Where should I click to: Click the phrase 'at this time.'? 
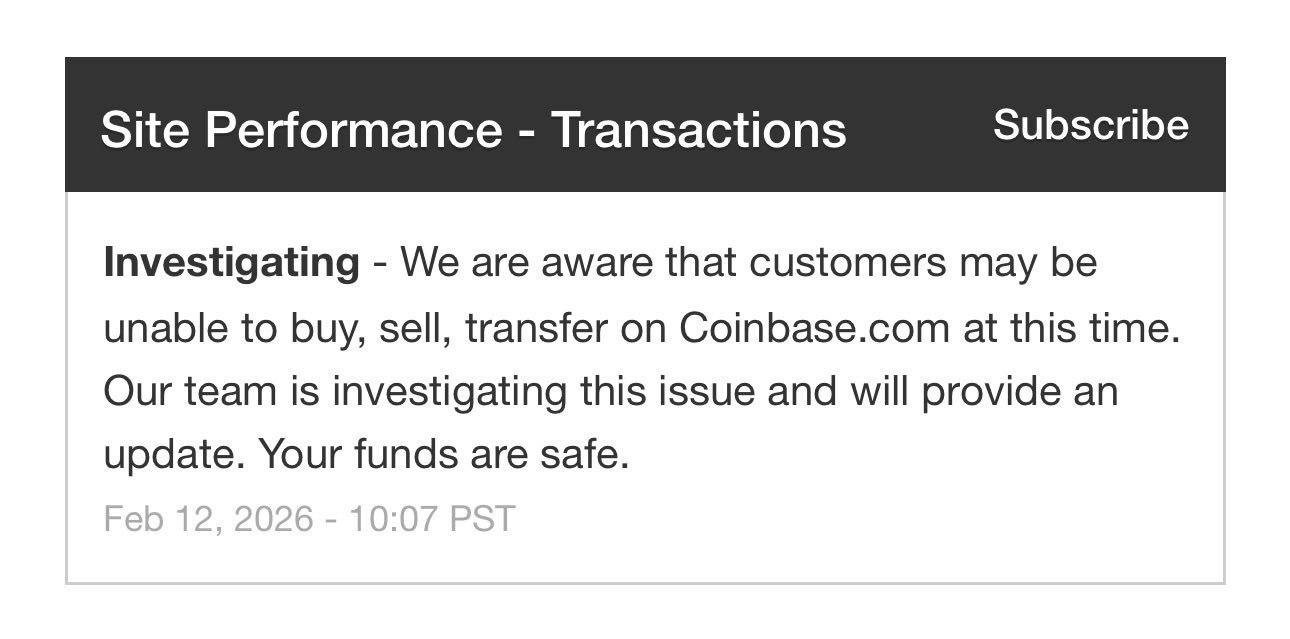pos(1072,327)
